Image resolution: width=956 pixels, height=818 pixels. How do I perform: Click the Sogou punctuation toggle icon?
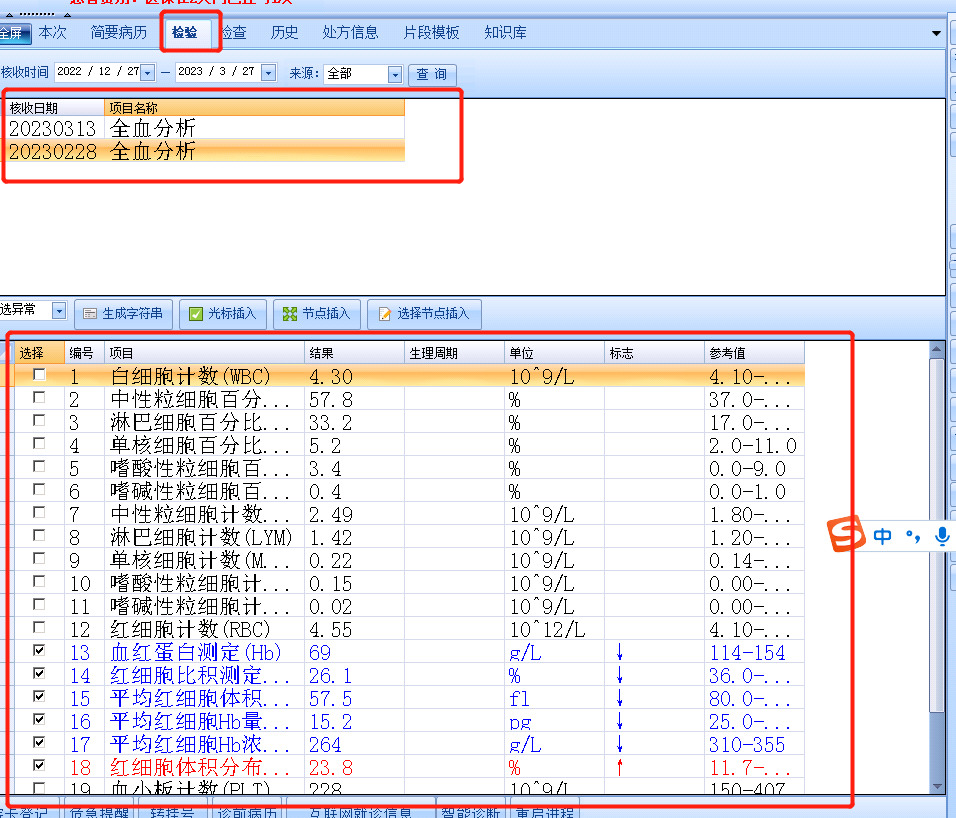pyautogui.click(x=913, y=536)
